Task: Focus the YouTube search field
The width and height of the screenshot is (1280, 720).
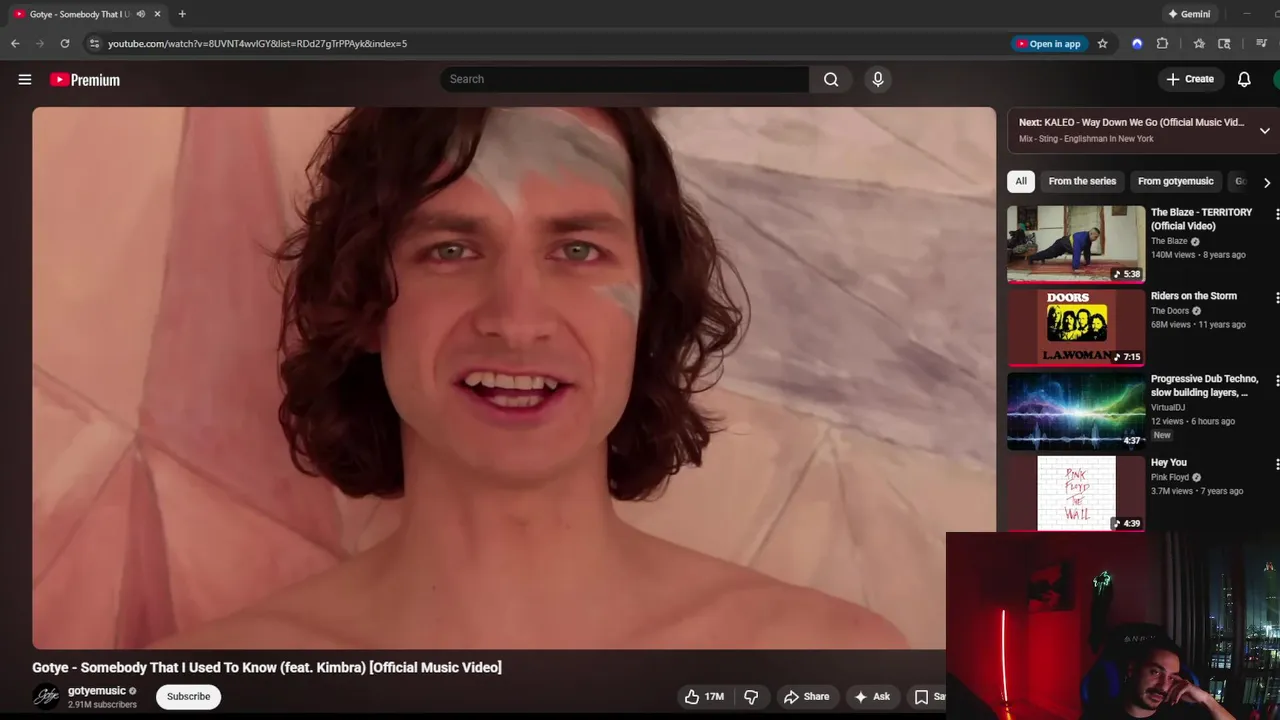Action: [x=624, y=79]
